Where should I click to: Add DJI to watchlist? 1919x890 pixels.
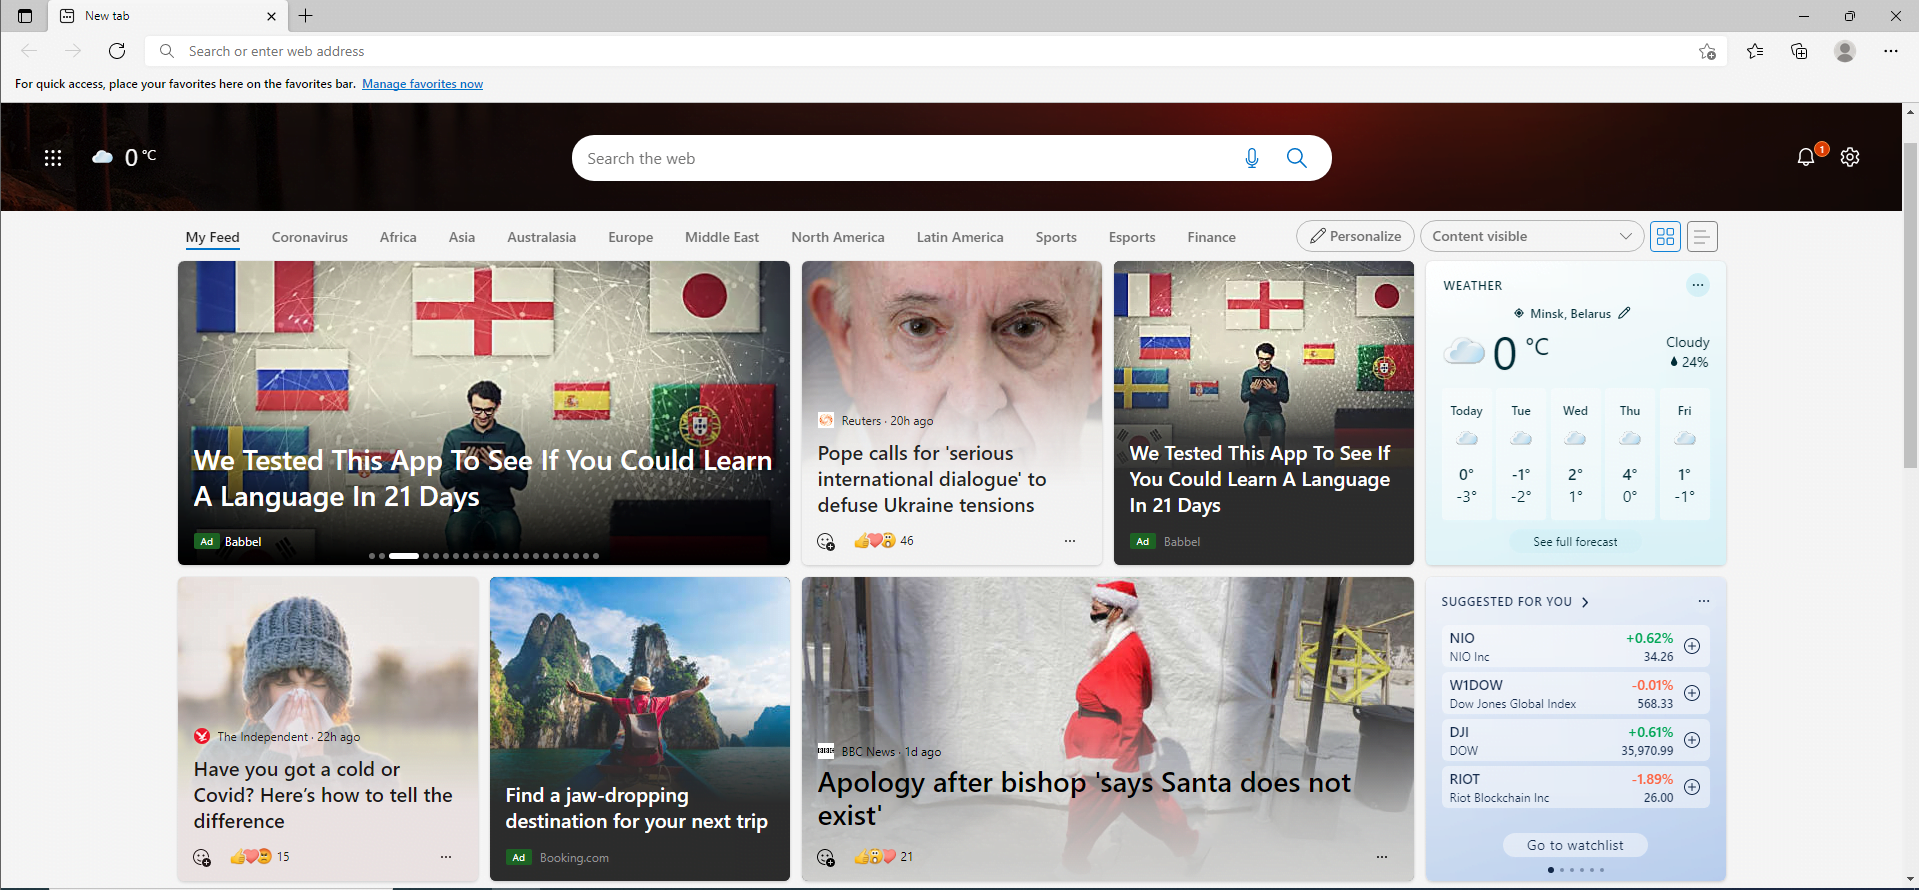1691,740
